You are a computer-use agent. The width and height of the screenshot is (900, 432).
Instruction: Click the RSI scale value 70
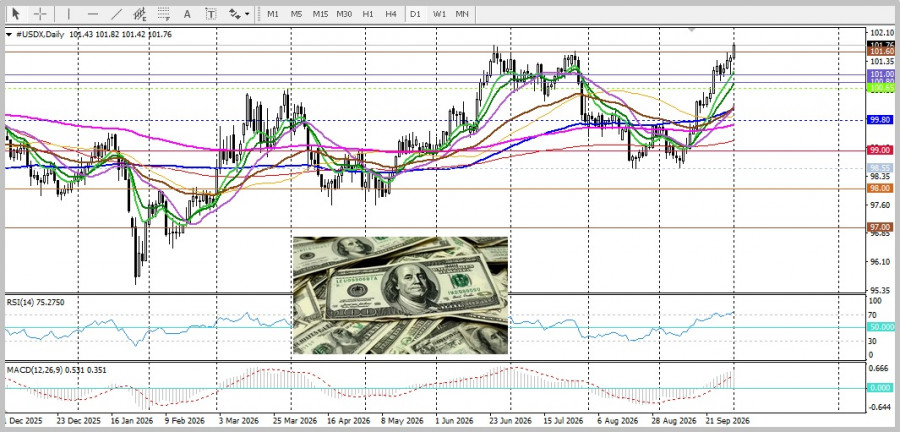pyautogui.click(x=874, y=315)
